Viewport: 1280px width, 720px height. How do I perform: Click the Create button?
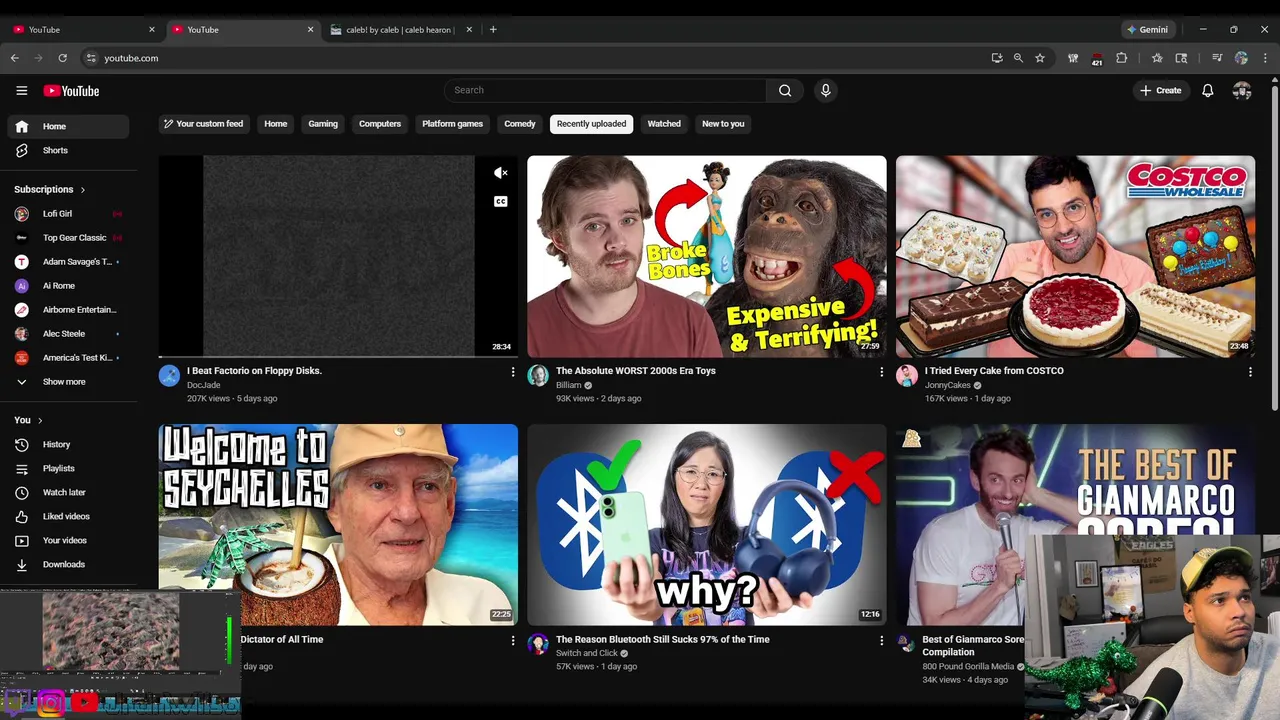pyautogui.click(x=1161, y=90)
